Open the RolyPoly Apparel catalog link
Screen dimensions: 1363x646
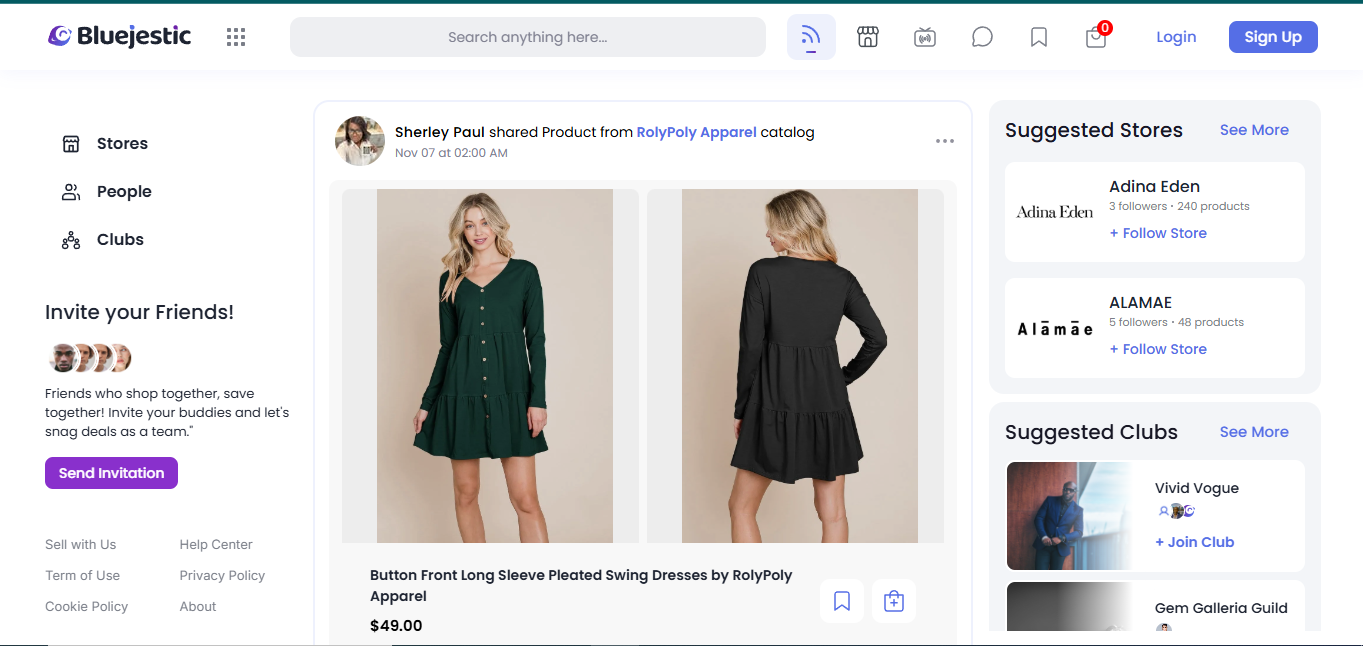pyautogui.click(x=697, y=132)
